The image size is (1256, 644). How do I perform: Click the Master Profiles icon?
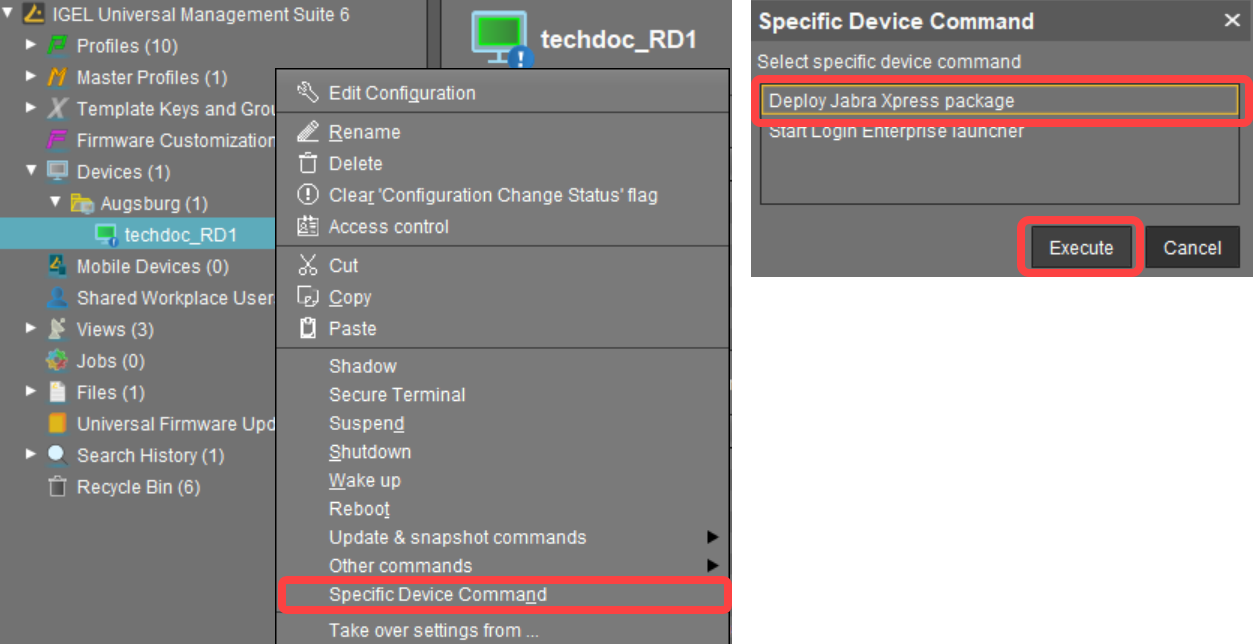pos(58,78)
